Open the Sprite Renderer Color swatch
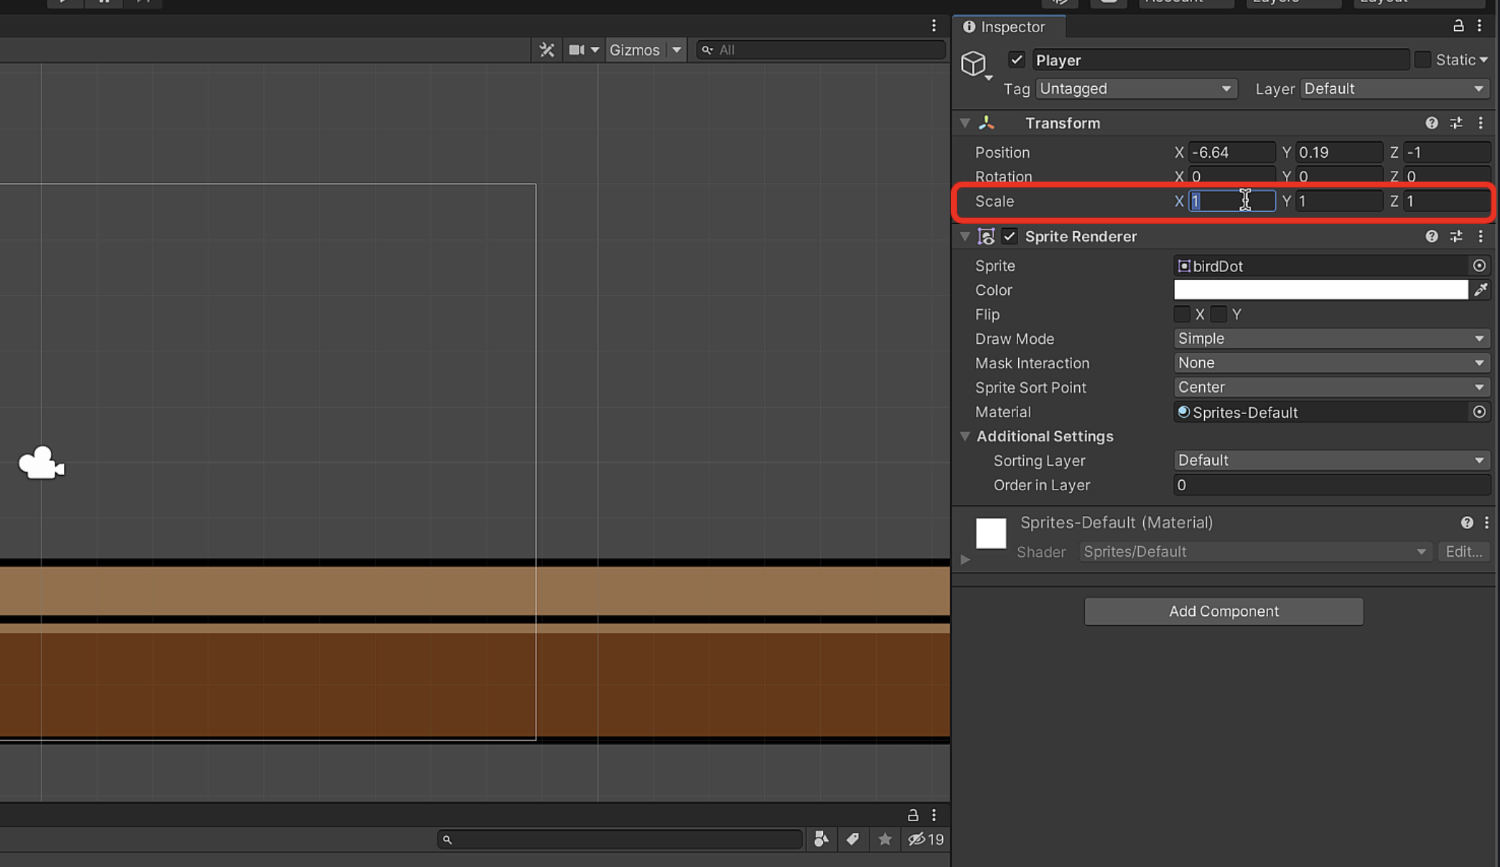The height and width of the screenshot is (867, 1500). coord(1321,290)
